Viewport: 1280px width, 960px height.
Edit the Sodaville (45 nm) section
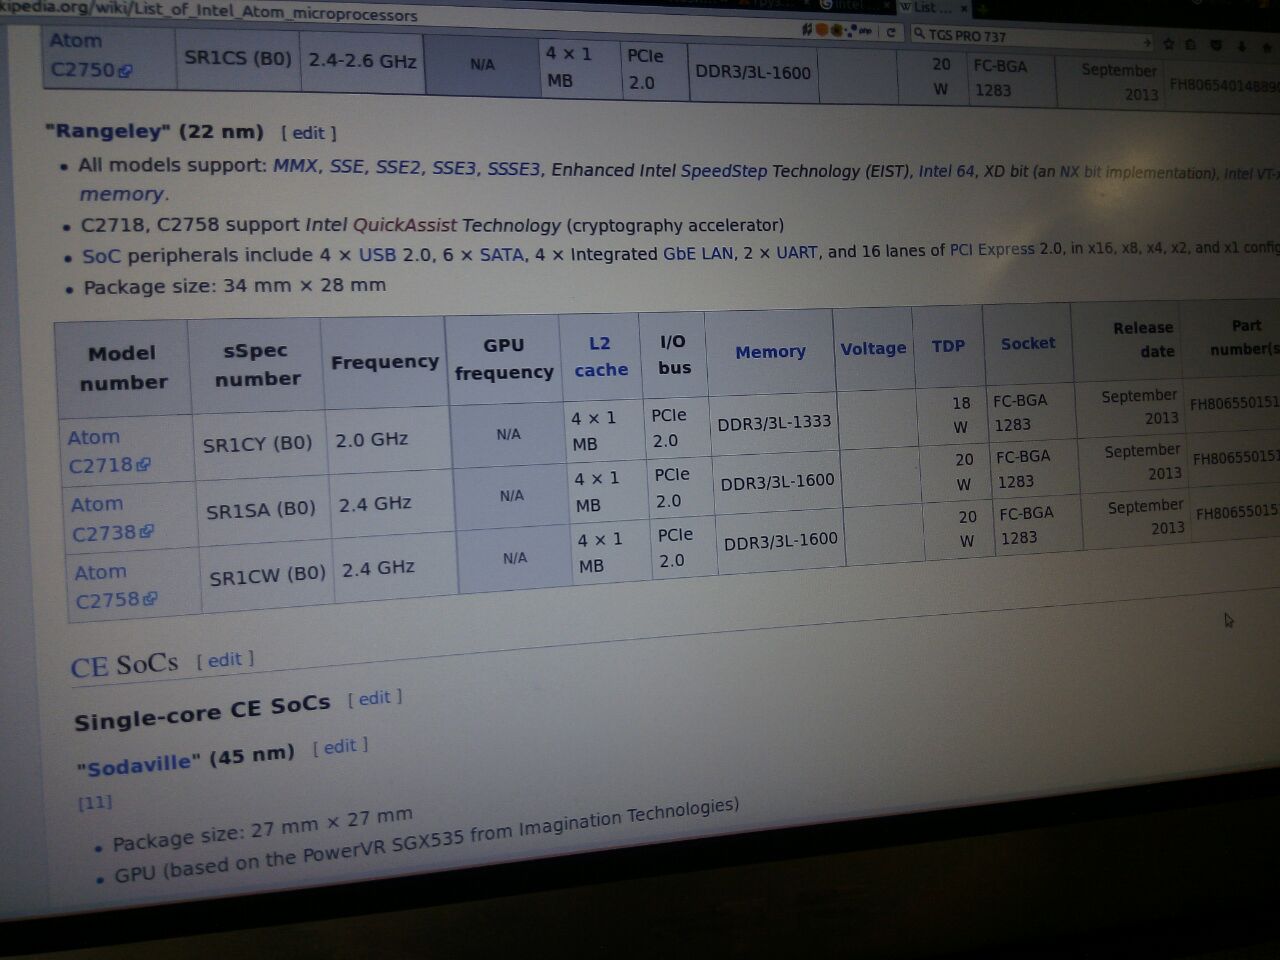coord(340,746)
